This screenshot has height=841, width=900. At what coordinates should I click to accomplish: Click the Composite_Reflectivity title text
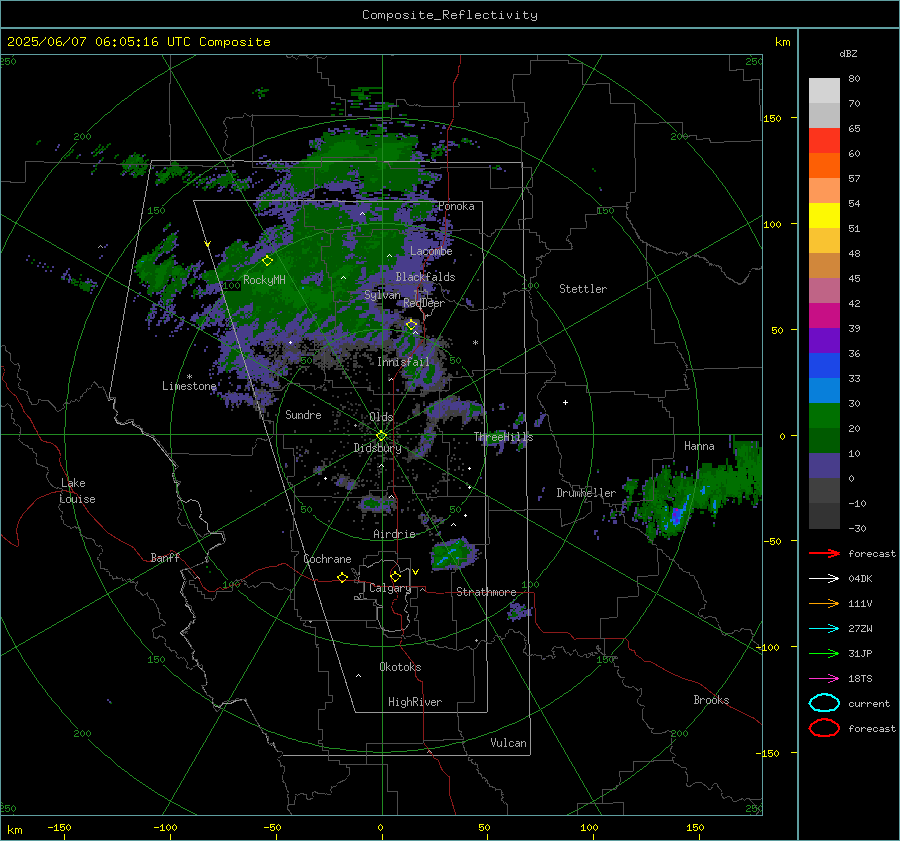[449, 15]
